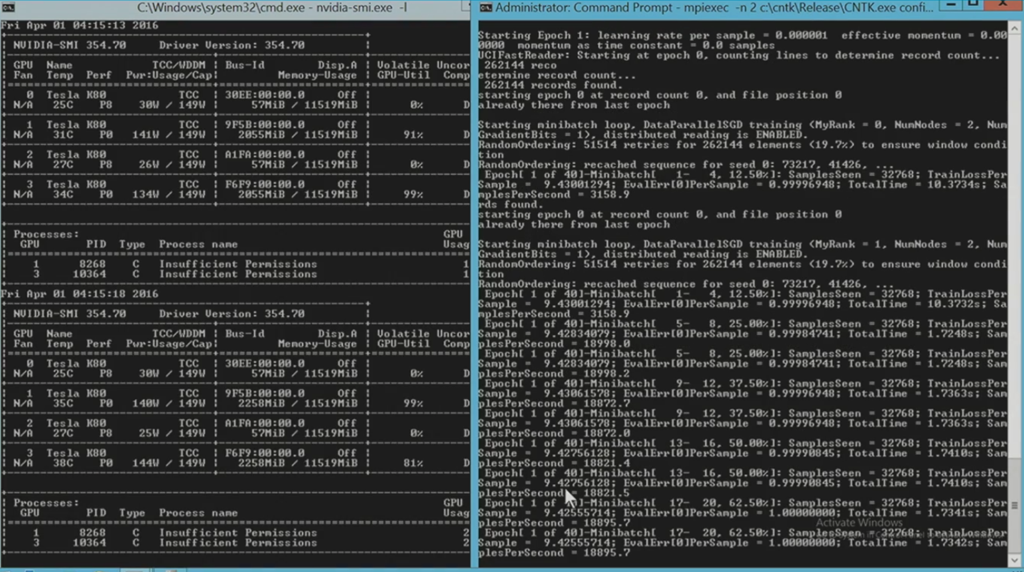Click samples-per-second value '18872.0'
This screenshot has width=1024, height=572.
pos(607,434)
